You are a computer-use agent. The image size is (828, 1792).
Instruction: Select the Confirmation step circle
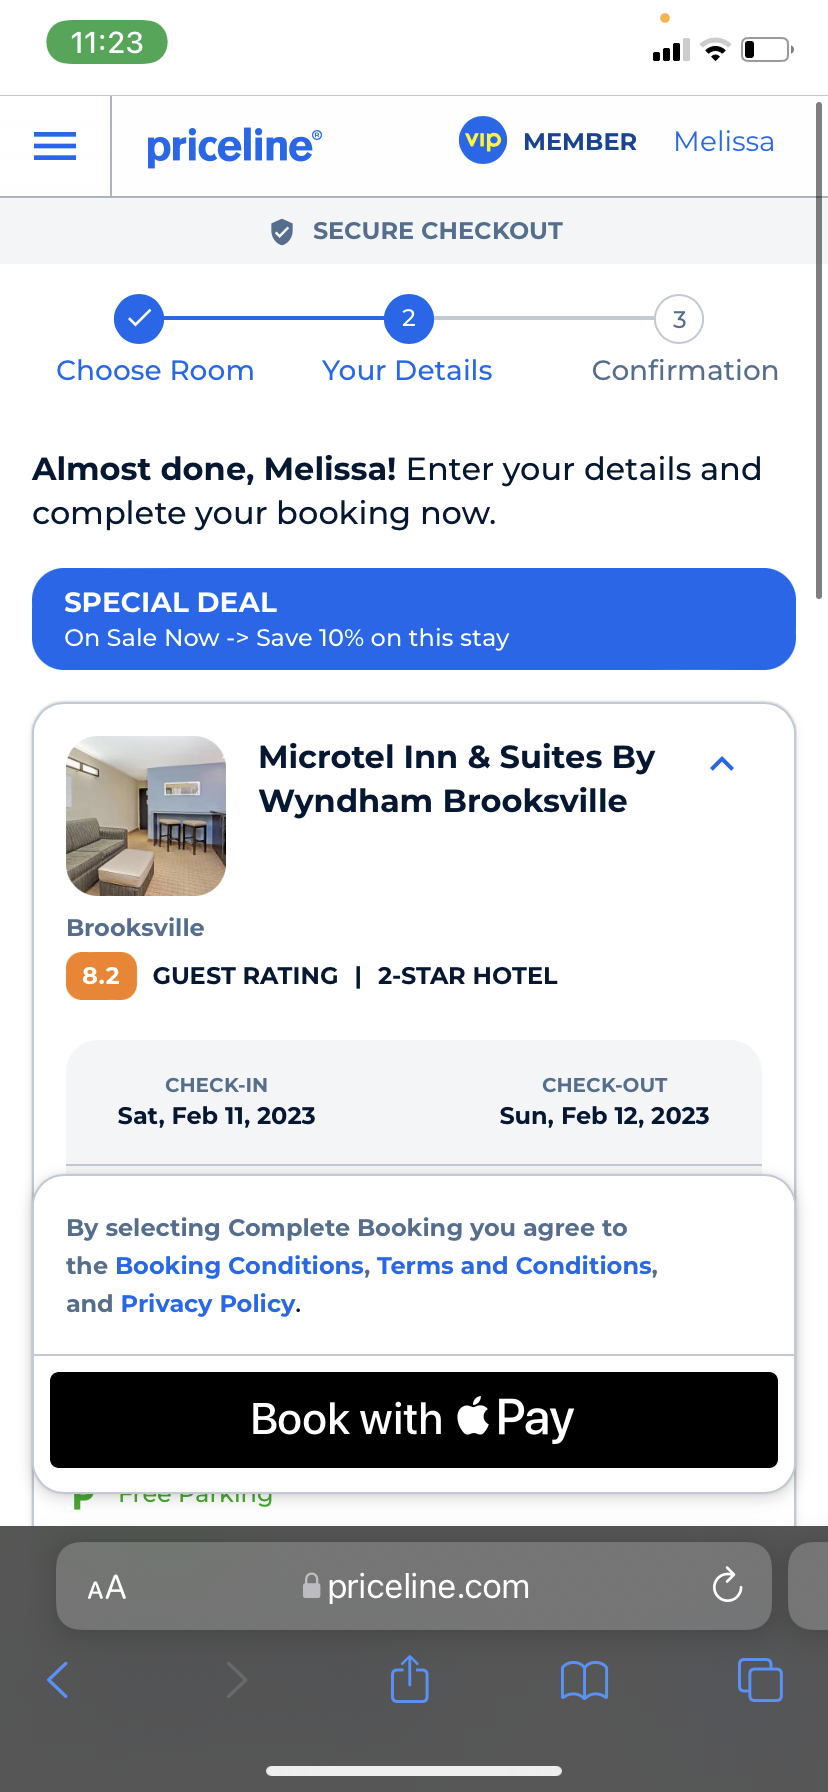[679, 320]
